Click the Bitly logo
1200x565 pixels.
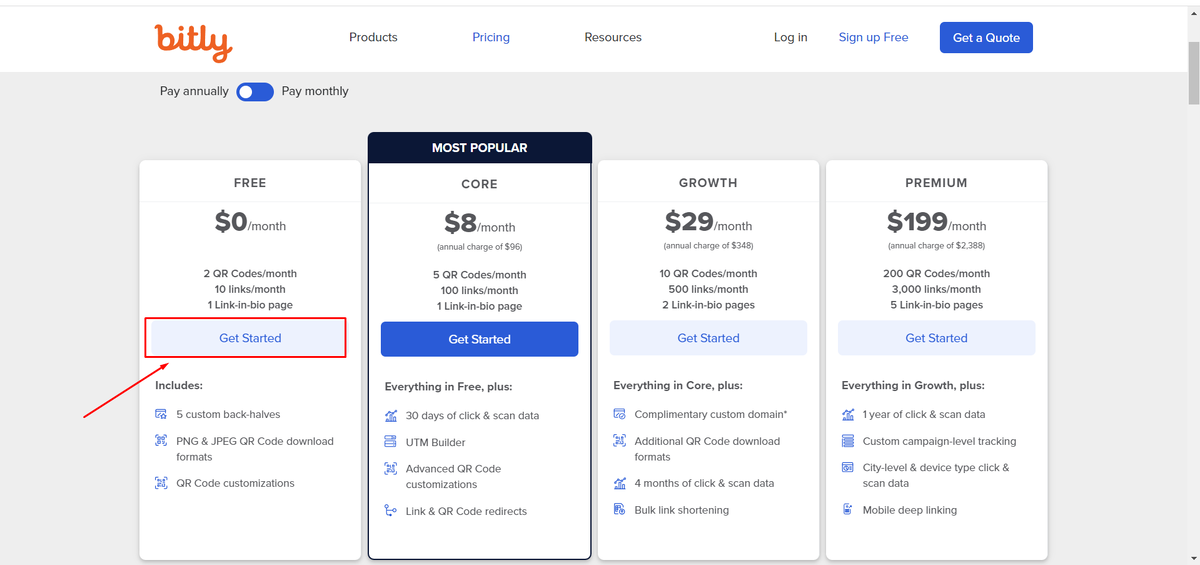click(193, 41)
